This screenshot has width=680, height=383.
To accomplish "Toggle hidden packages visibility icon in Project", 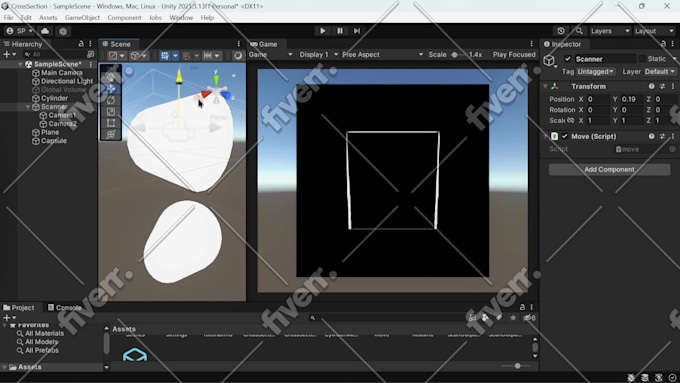I will click(529, 318).
